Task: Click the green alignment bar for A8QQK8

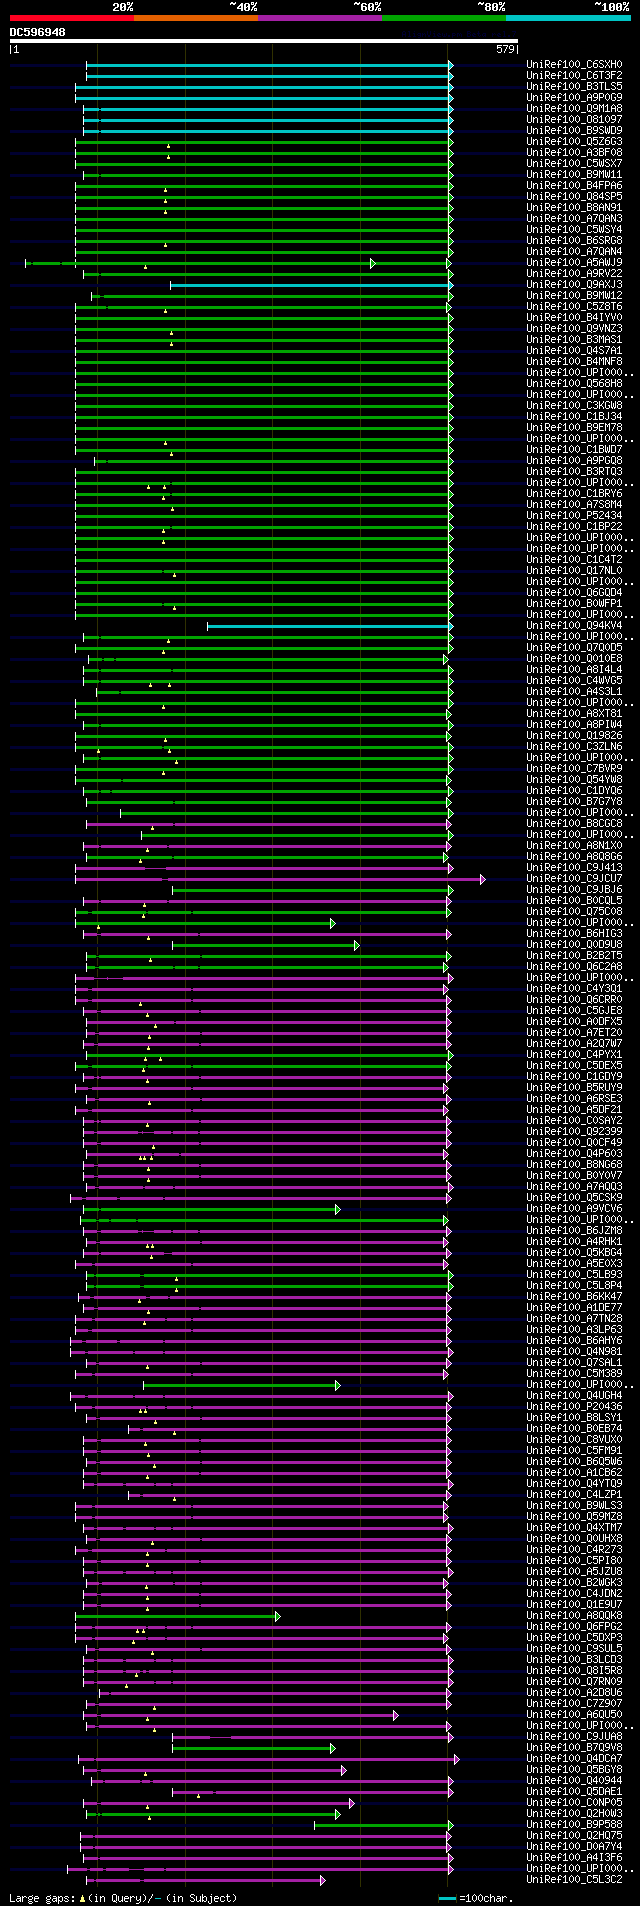Action: 176,1616
